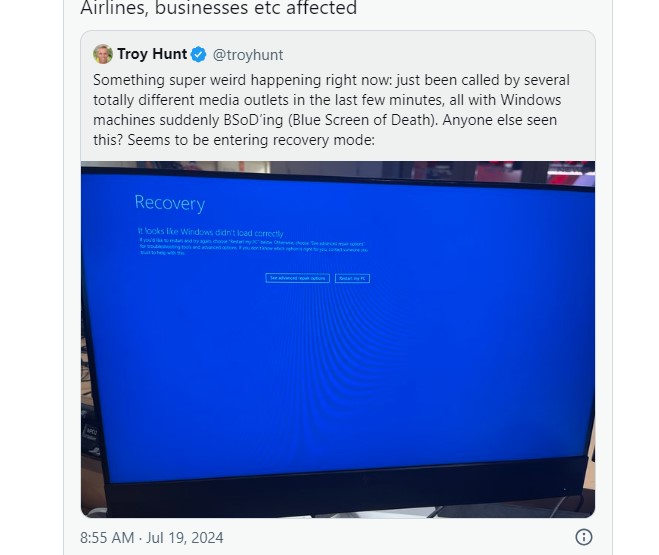
Task: Open the tweet info icon
Action: tap(583, 537)
